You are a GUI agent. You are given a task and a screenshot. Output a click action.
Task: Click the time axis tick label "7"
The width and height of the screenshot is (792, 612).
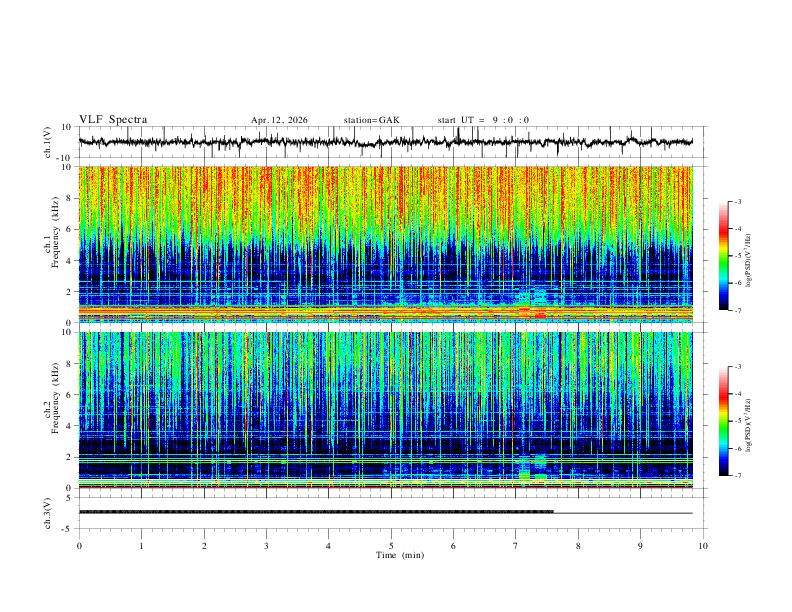pos(515,546)
